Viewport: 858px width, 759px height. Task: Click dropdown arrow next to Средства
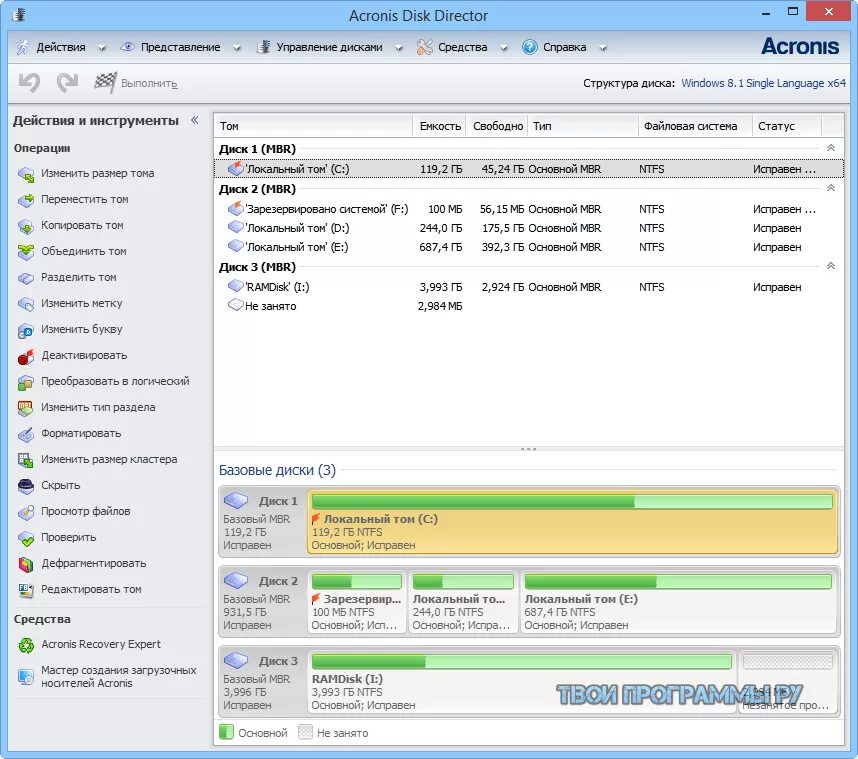click(x=504, y=48)
